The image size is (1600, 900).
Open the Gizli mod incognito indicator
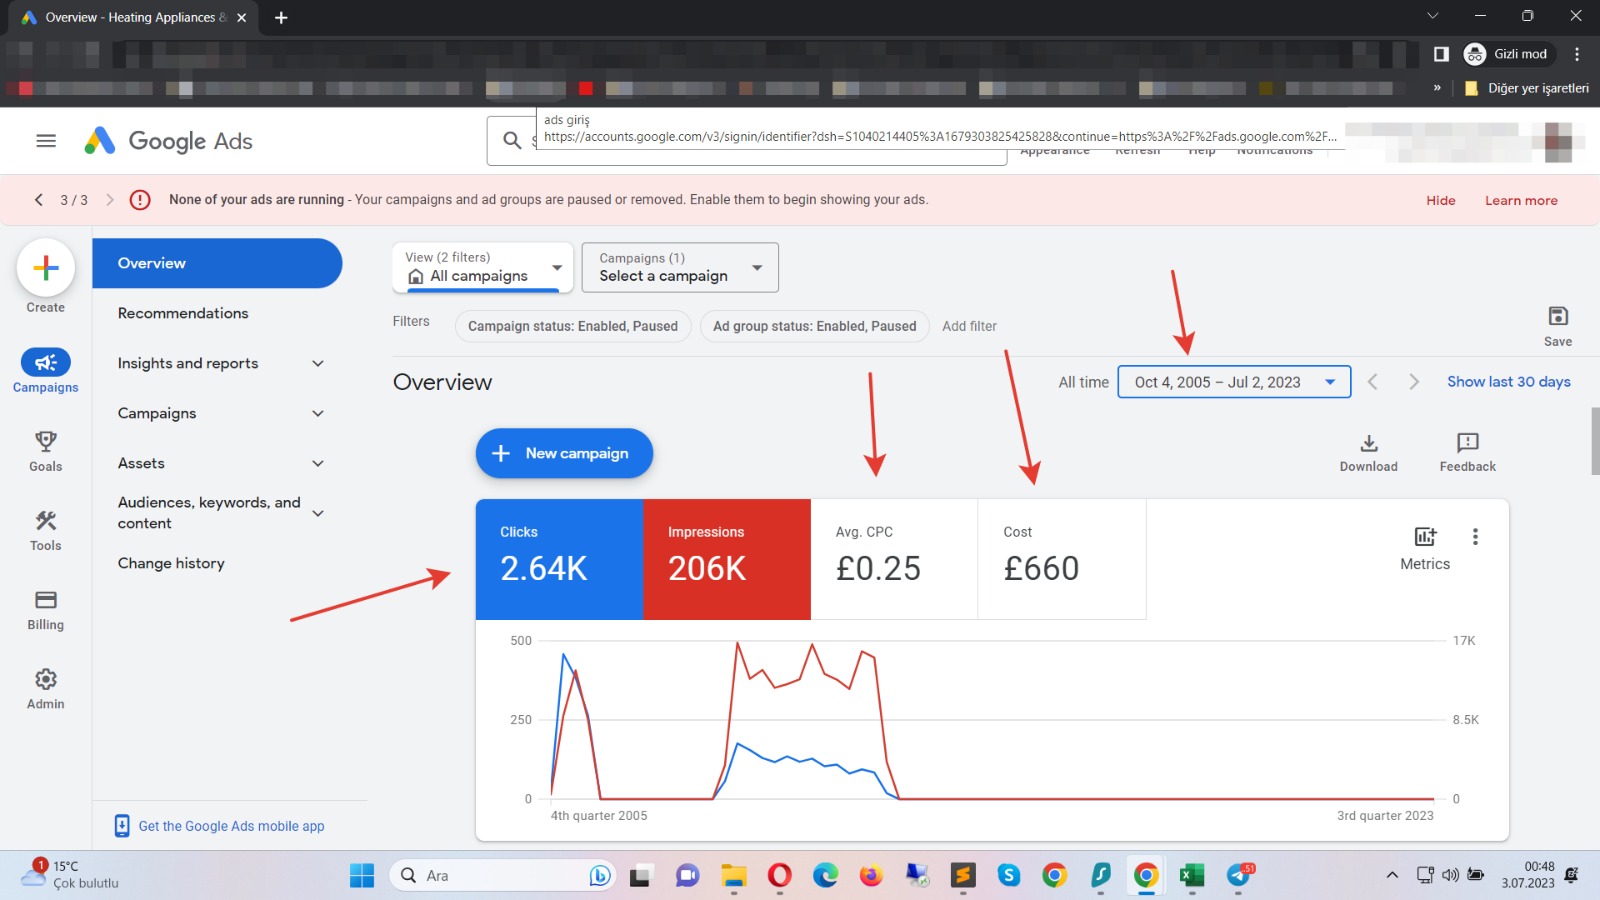1506,54
